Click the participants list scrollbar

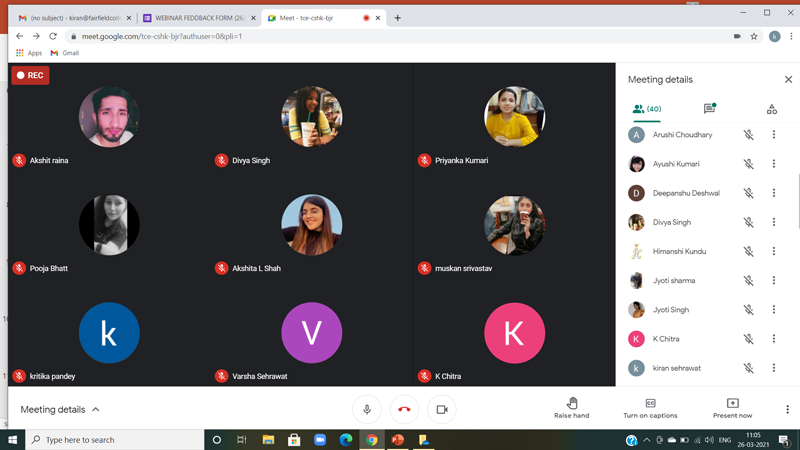[797, 202]
